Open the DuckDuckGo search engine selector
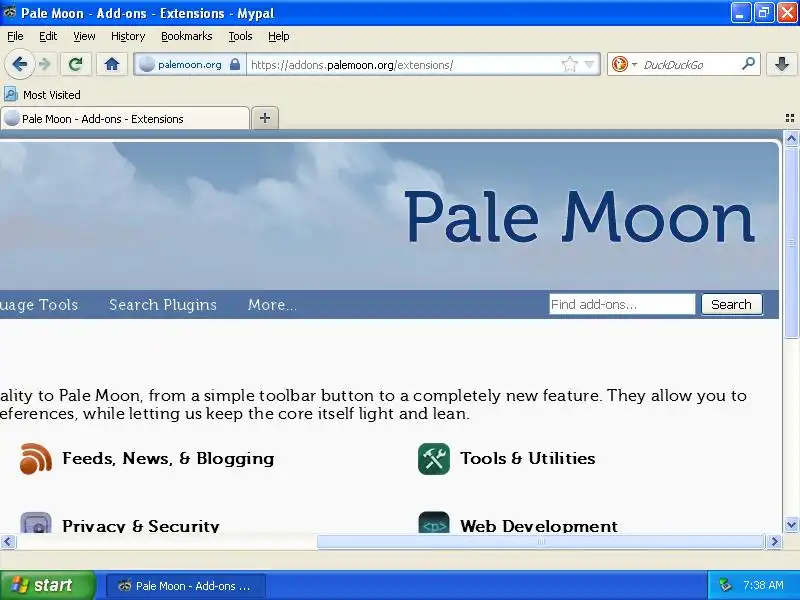The height and width of the screenshot is (600, 800). tap(624, 64)
